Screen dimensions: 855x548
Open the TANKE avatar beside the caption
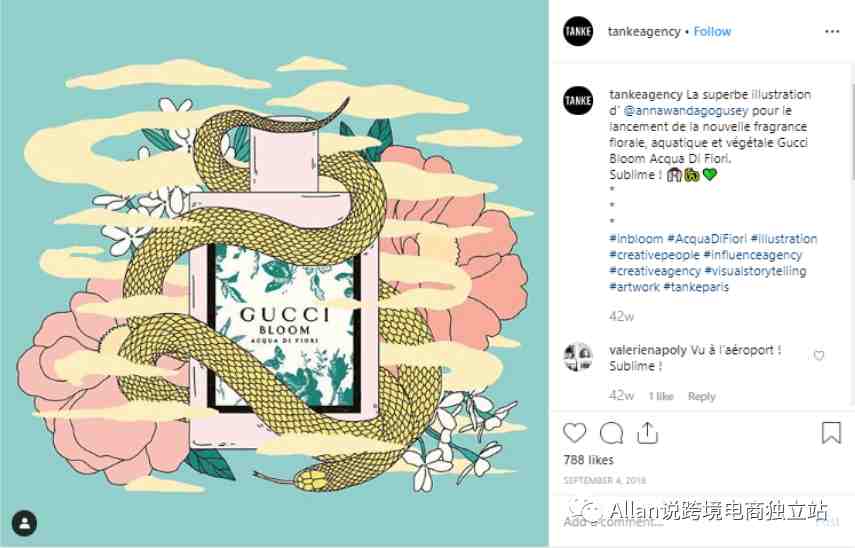click(x=578, y=101)
